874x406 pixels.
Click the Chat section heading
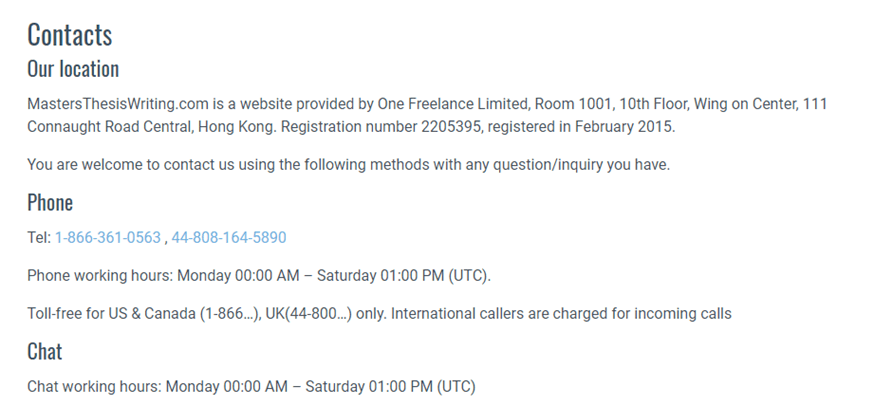click(x=45, y=351)
